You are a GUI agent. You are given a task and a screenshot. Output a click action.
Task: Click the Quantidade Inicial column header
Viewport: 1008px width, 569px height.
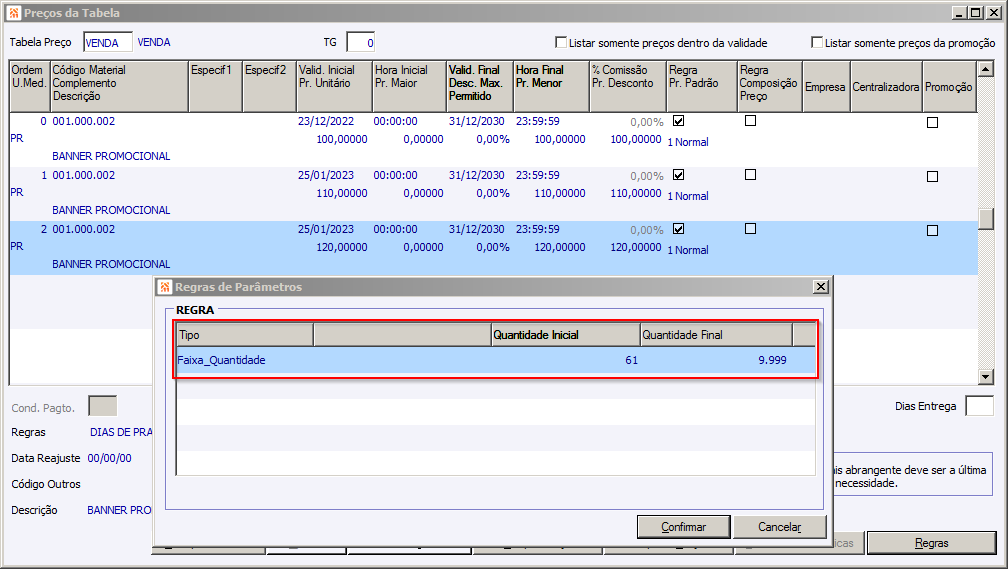point(565,335)
